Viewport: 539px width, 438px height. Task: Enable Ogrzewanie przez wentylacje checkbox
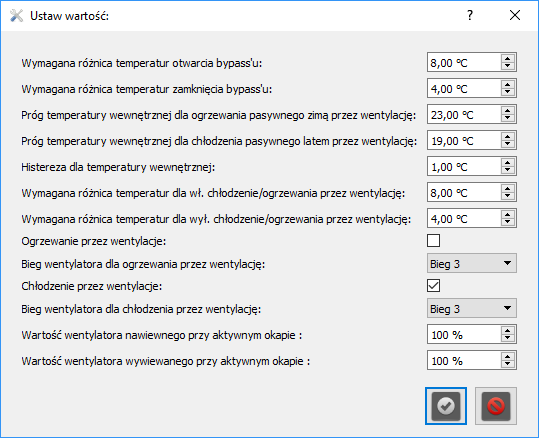(433, 241)
